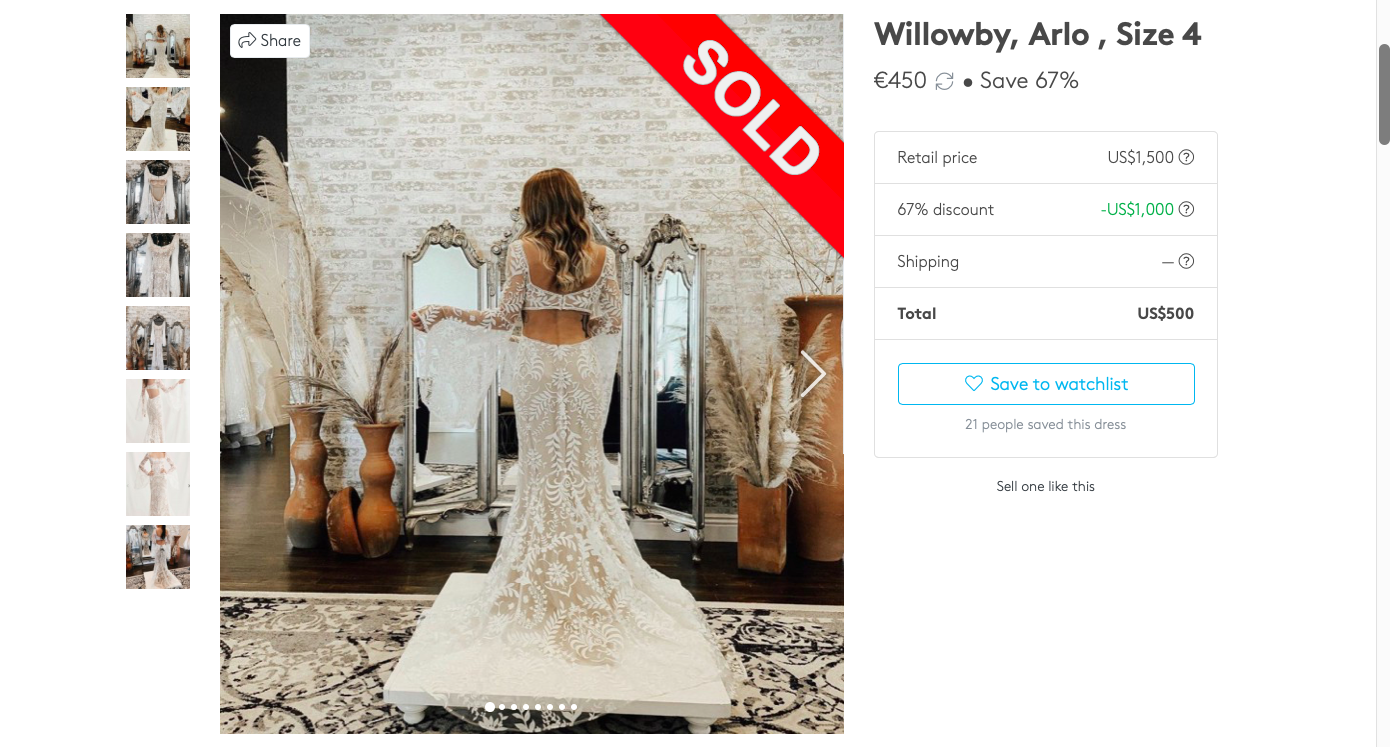This screenshot has width=1390, height=747.
Task: Select the fifth thumbnail with the mirror
Action: tap(158, 338)
